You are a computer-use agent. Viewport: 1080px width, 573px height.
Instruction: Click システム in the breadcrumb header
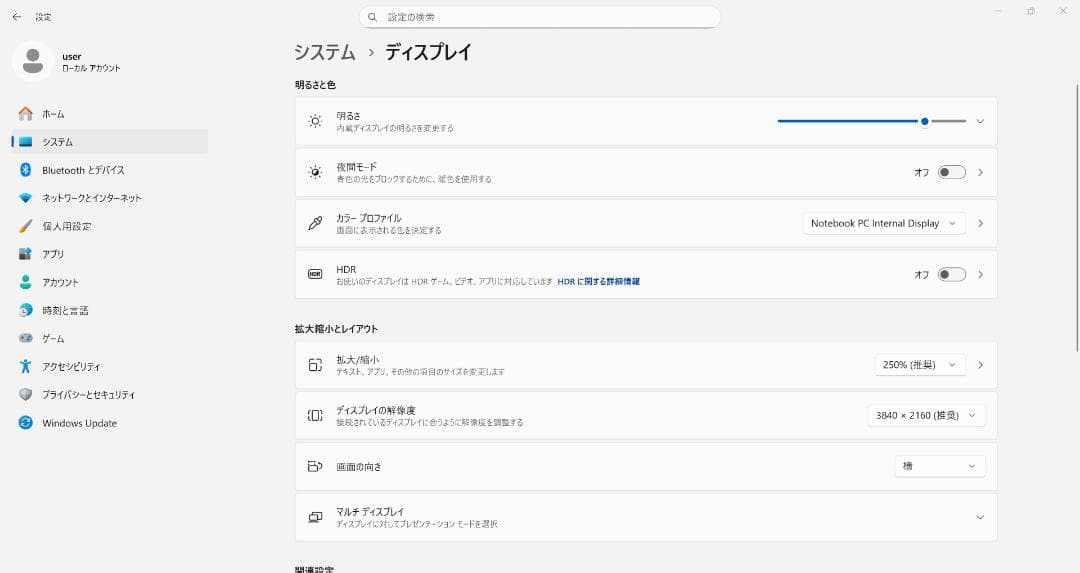(324, 52)
